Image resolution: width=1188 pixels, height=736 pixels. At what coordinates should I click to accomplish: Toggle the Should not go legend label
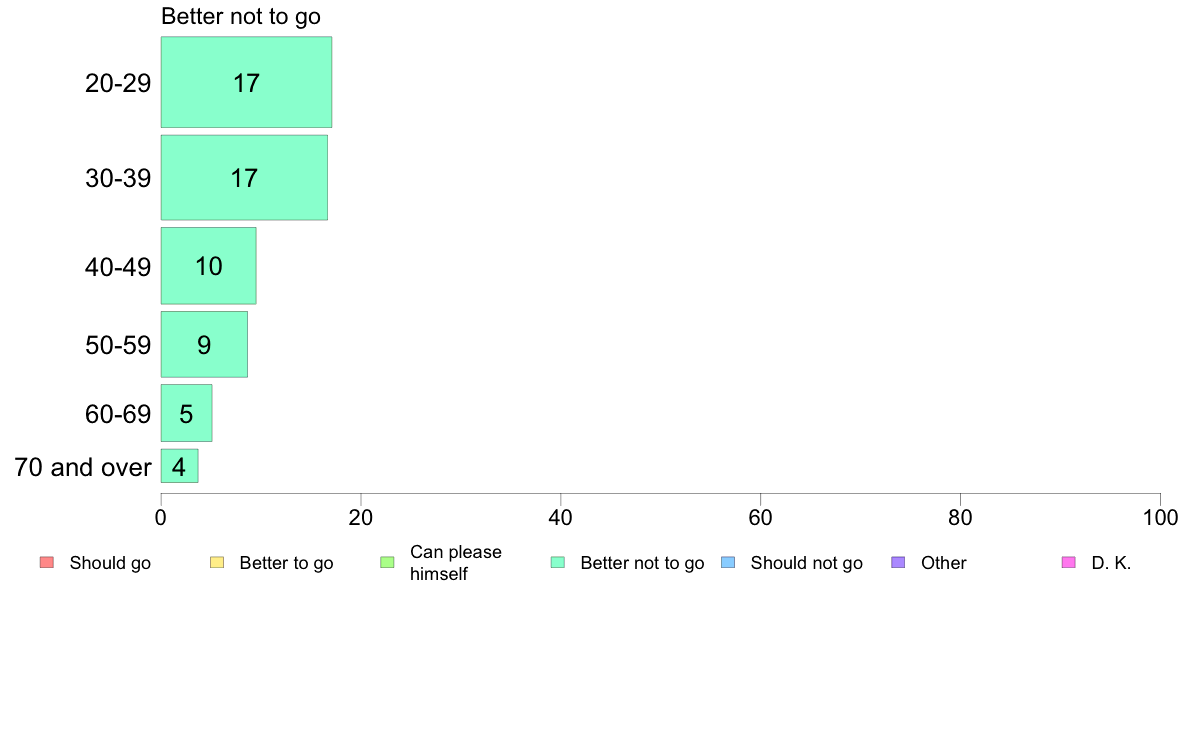806,563
